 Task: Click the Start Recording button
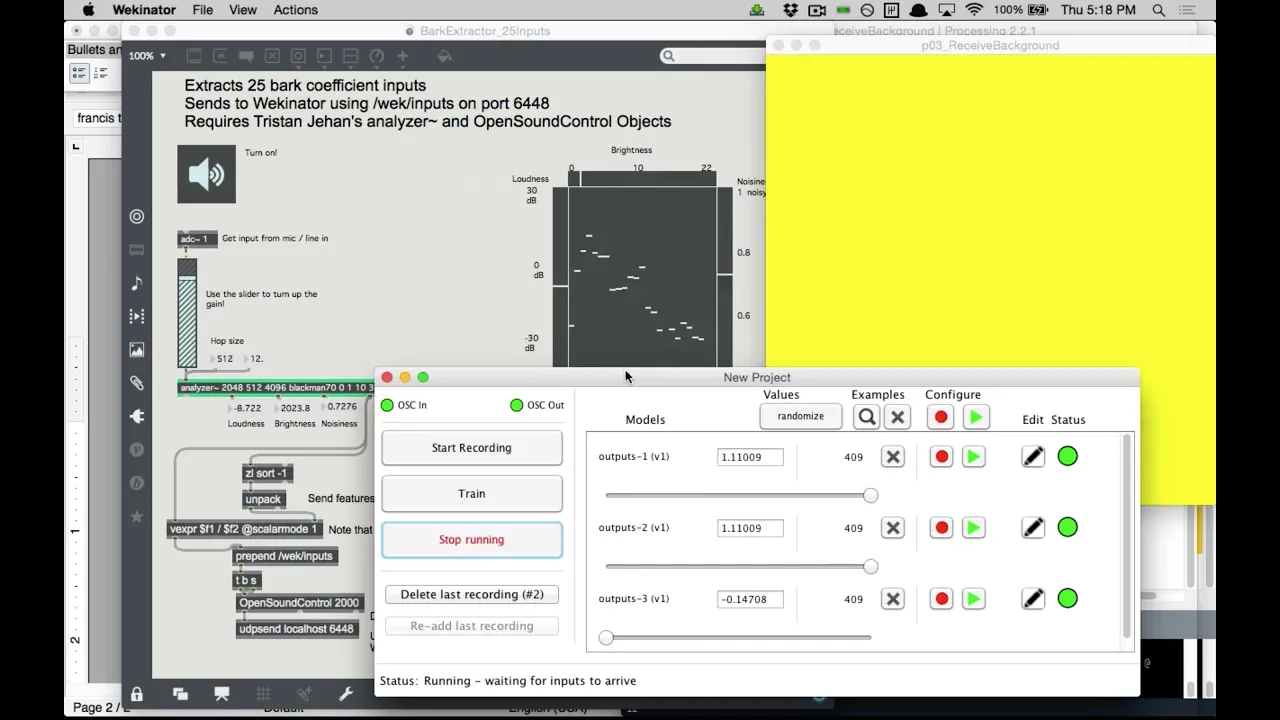472,448
